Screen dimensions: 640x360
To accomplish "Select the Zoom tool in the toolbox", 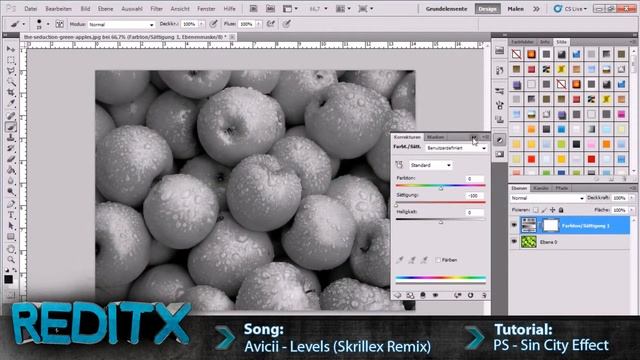I will click(x=11, y=260).
